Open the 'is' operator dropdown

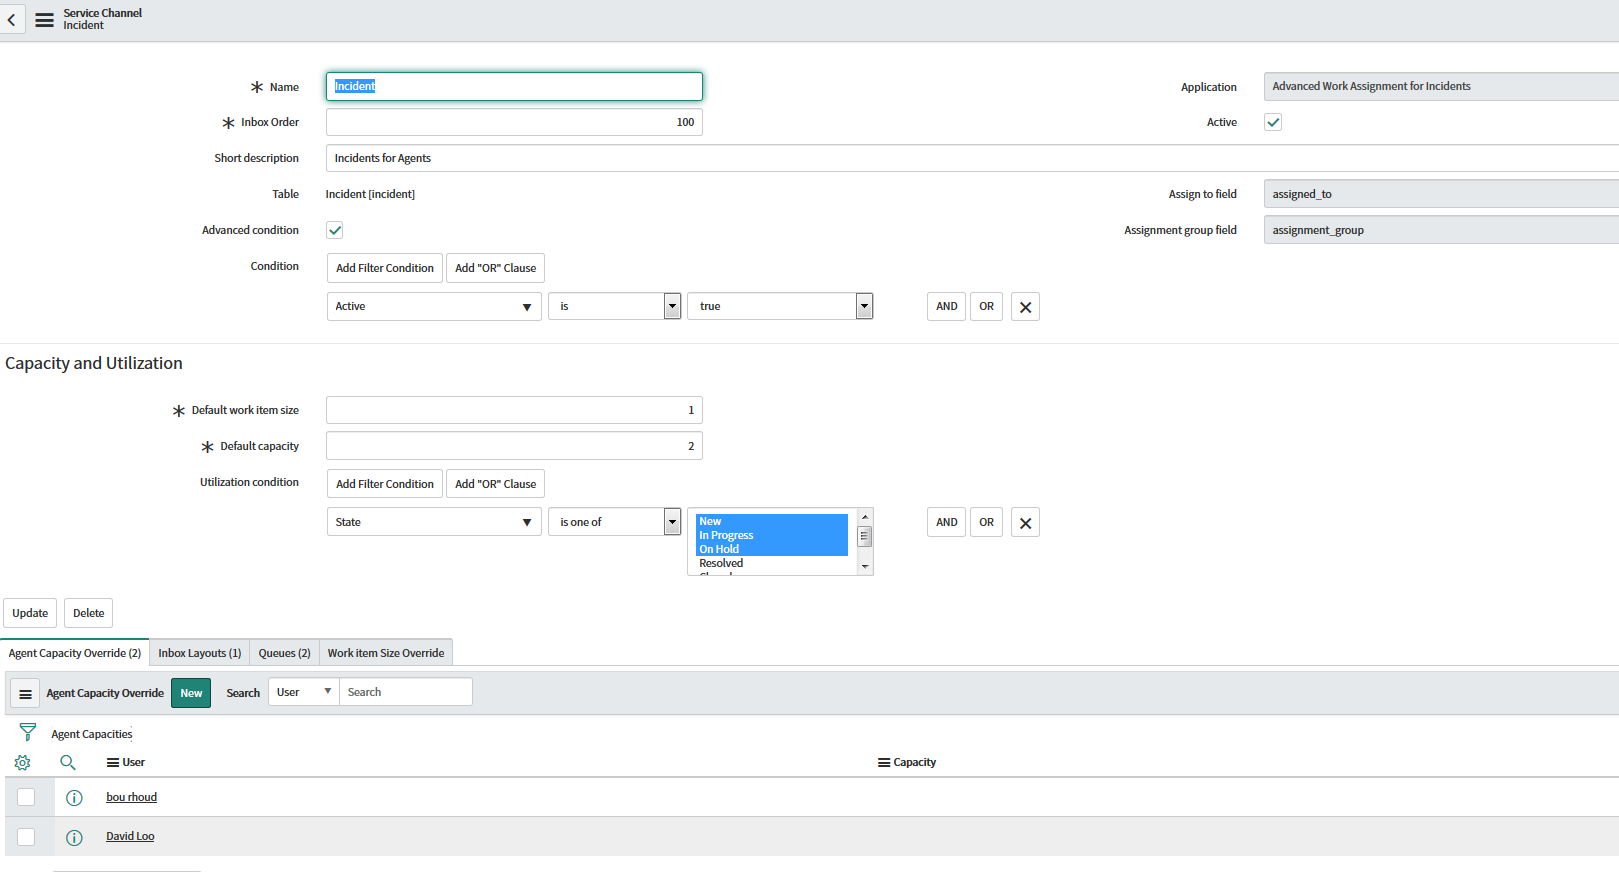coord(614,306)
